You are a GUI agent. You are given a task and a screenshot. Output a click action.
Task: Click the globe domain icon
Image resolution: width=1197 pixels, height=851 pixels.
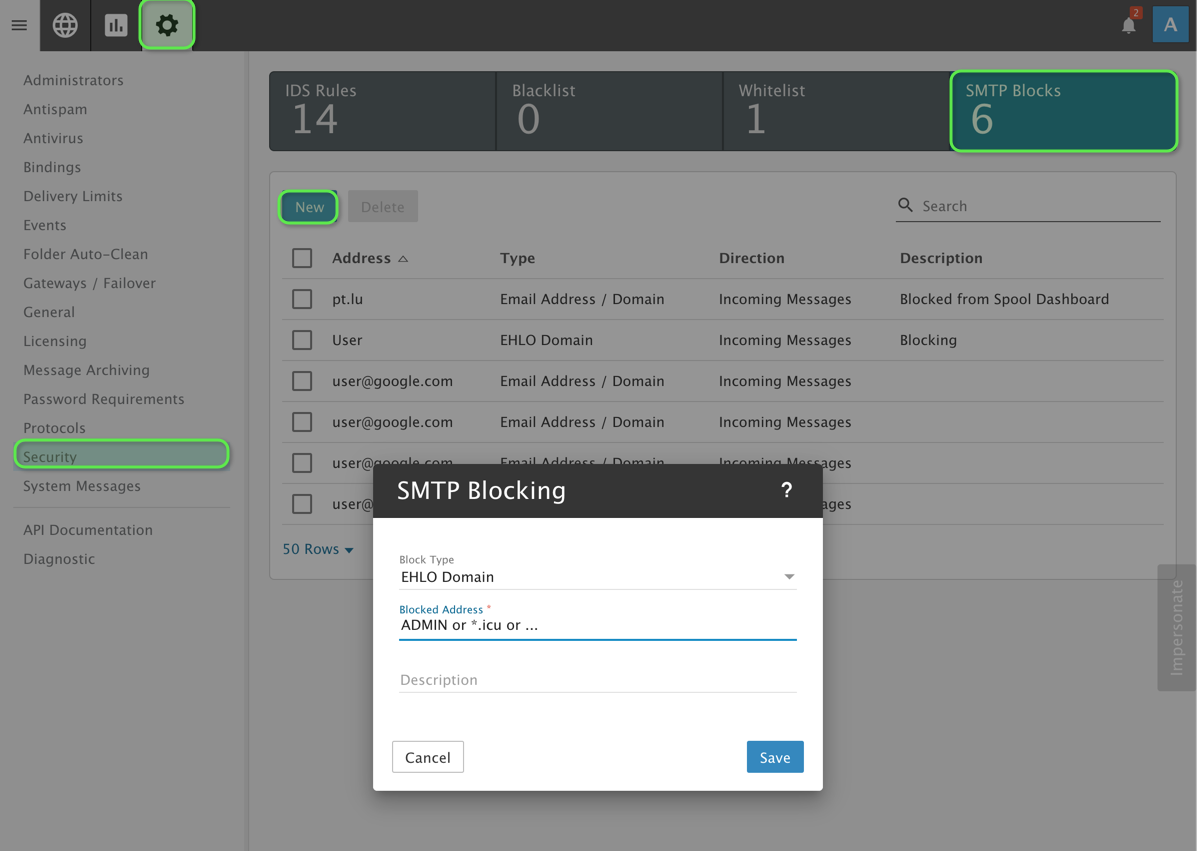click(65, 25)
